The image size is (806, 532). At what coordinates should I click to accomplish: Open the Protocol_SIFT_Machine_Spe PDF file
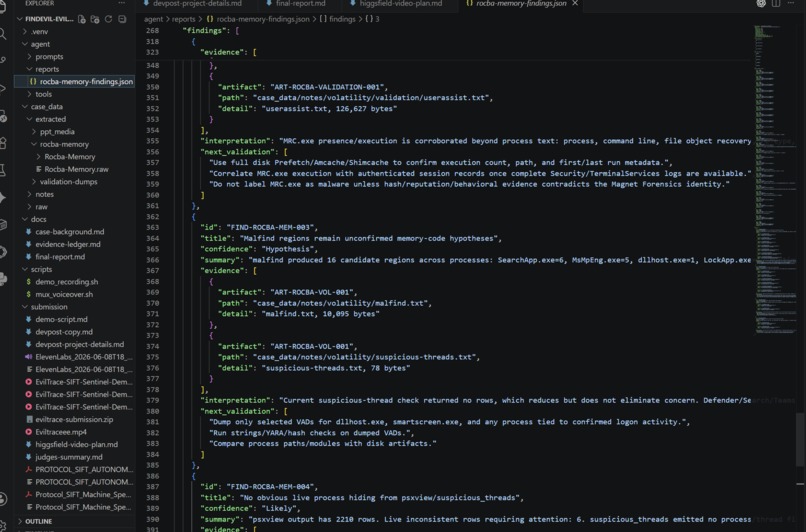click(x=75, y=494)
